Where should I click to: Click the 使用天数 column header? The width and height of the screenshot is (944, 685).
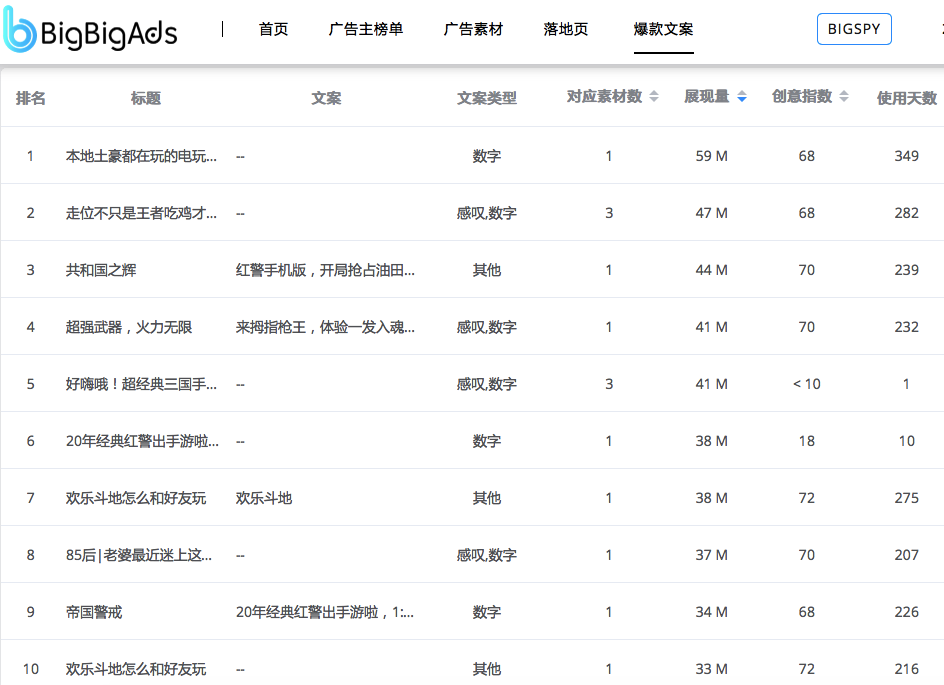(906, 98)
